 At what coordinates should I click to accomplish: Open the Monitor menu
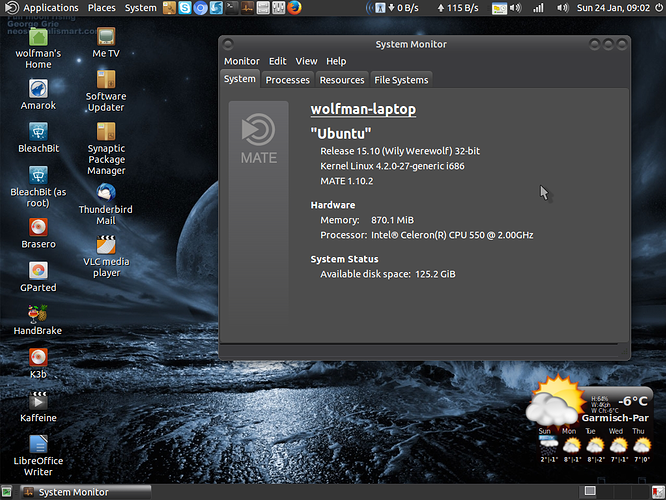tap(242, 61)
